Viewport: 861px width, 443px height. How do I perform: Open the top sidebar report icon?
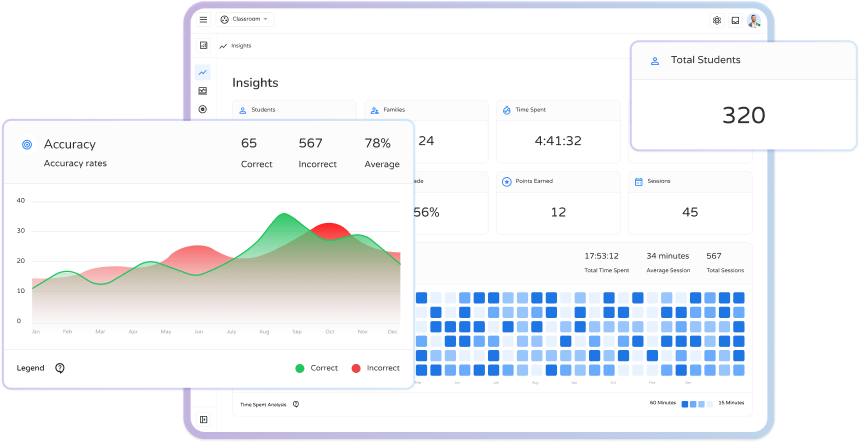[x=203, y=45]
